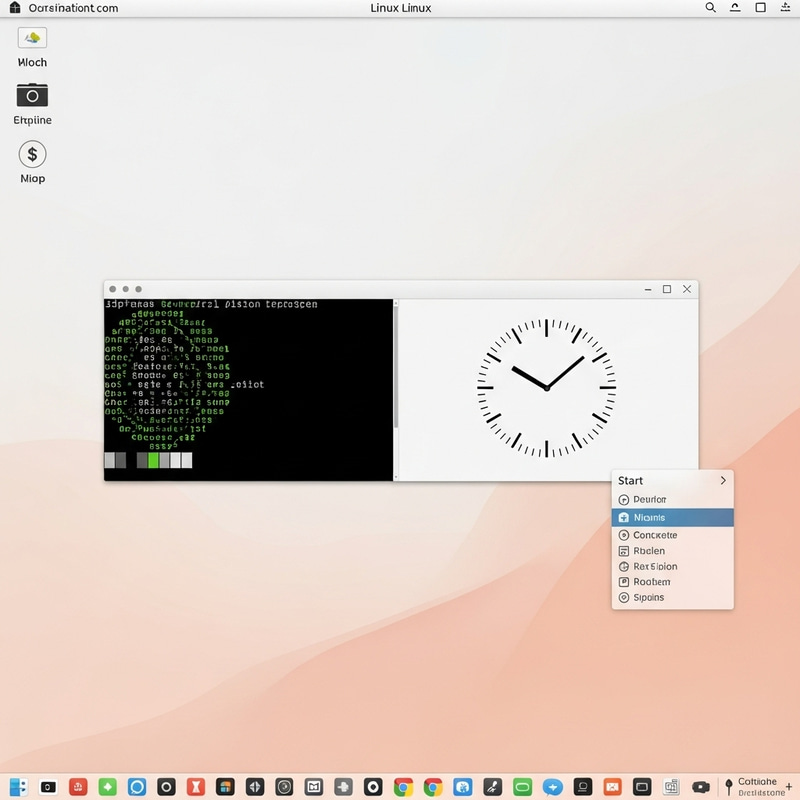
Task: Click the Linux Linux title in the top bar
Action: click(x=400, y=8)
